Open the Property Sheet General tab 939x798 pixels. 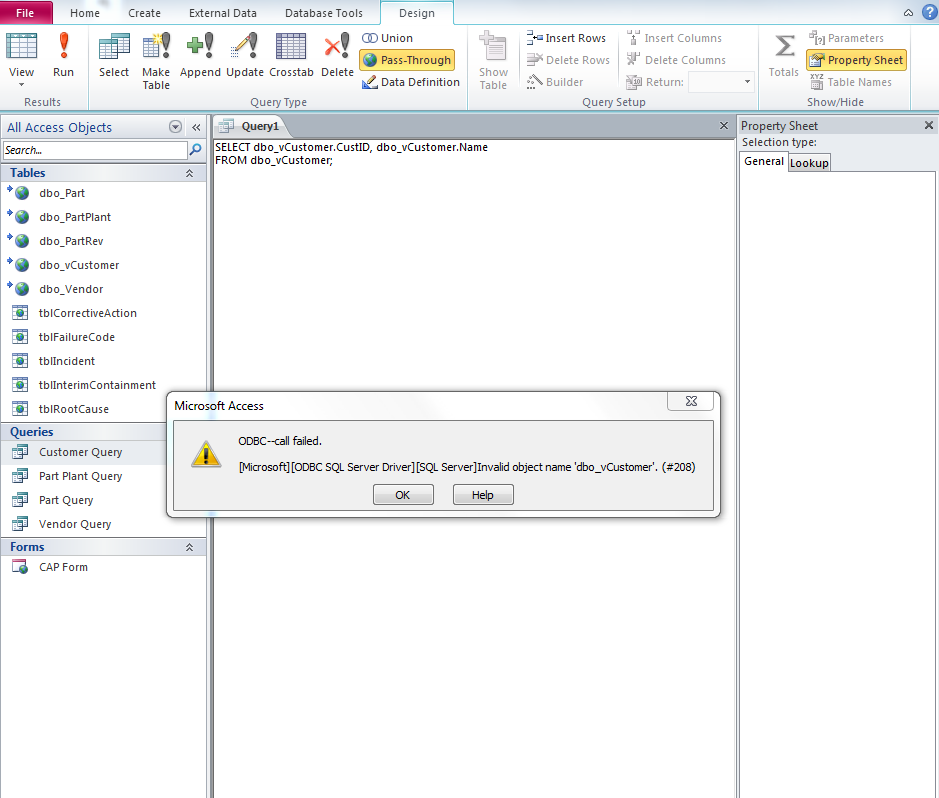[764, 161]
